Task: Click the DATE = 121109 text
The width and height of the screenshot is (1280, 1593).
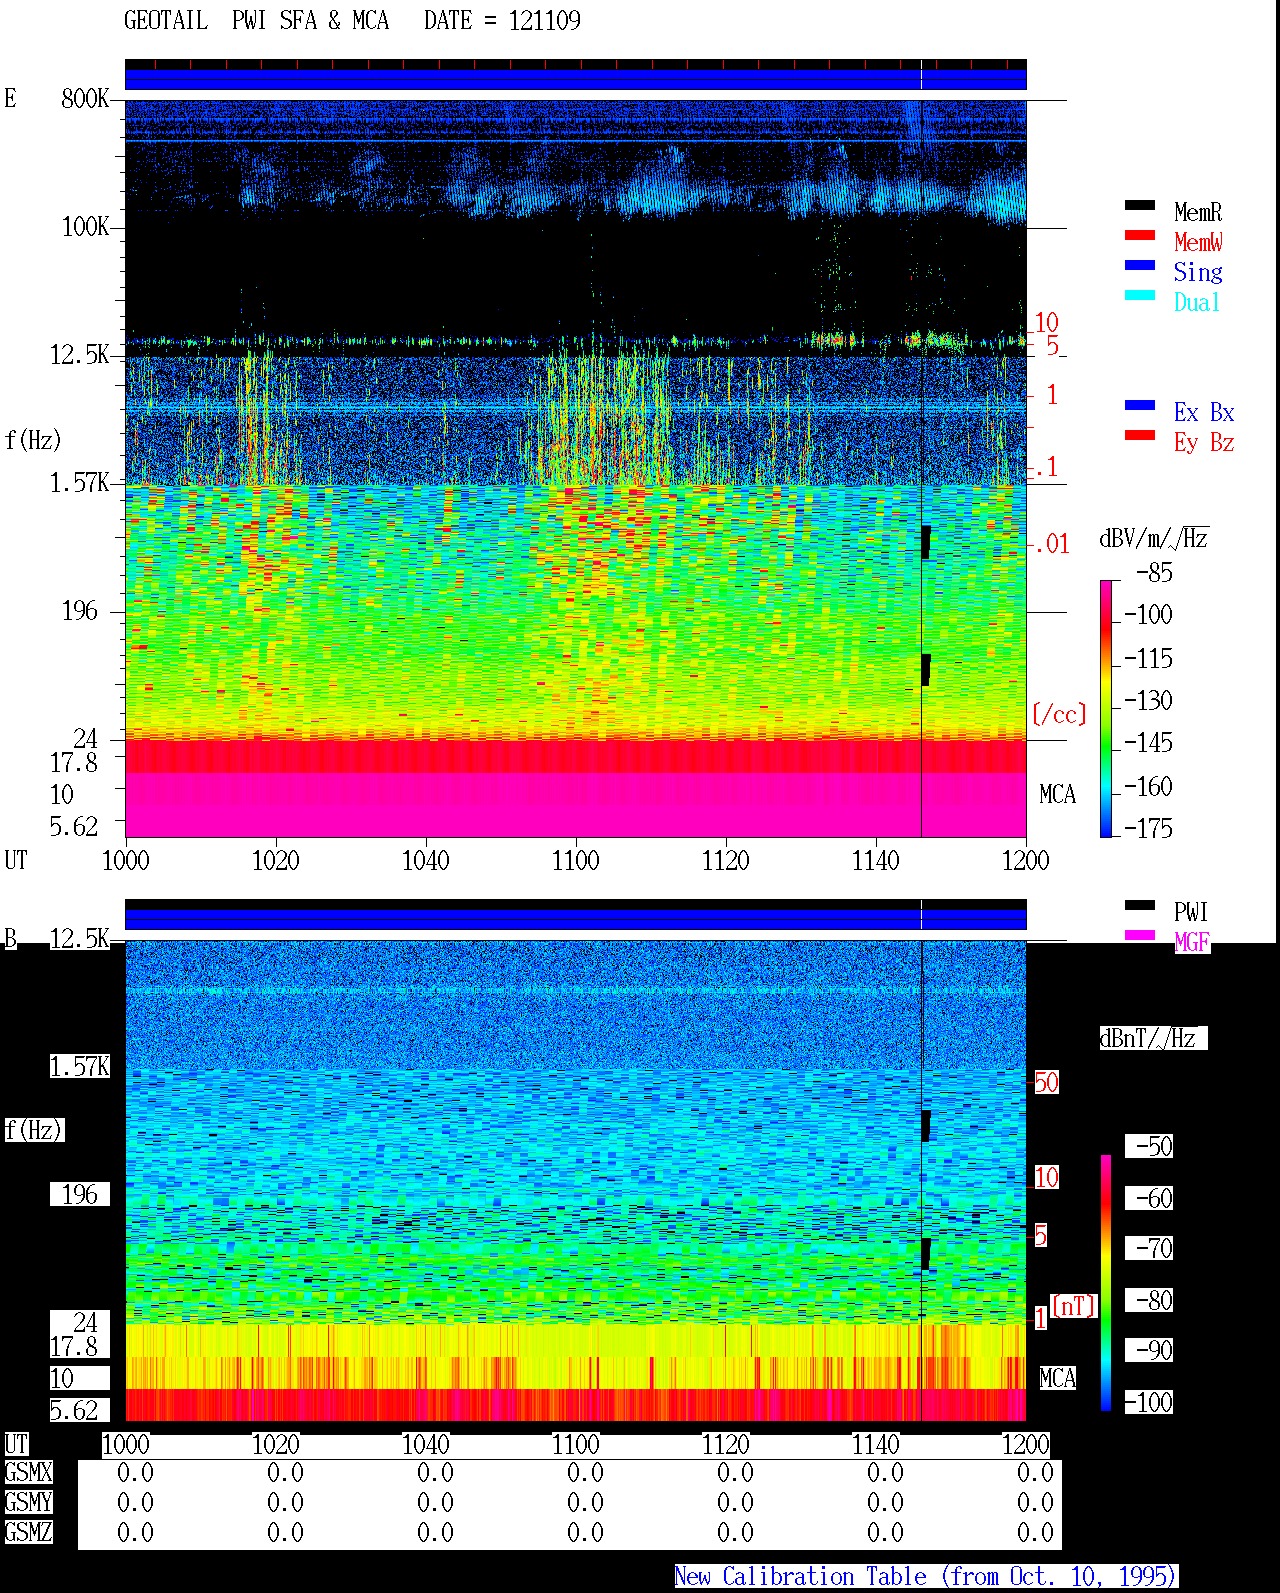Action: click(502, 20)
